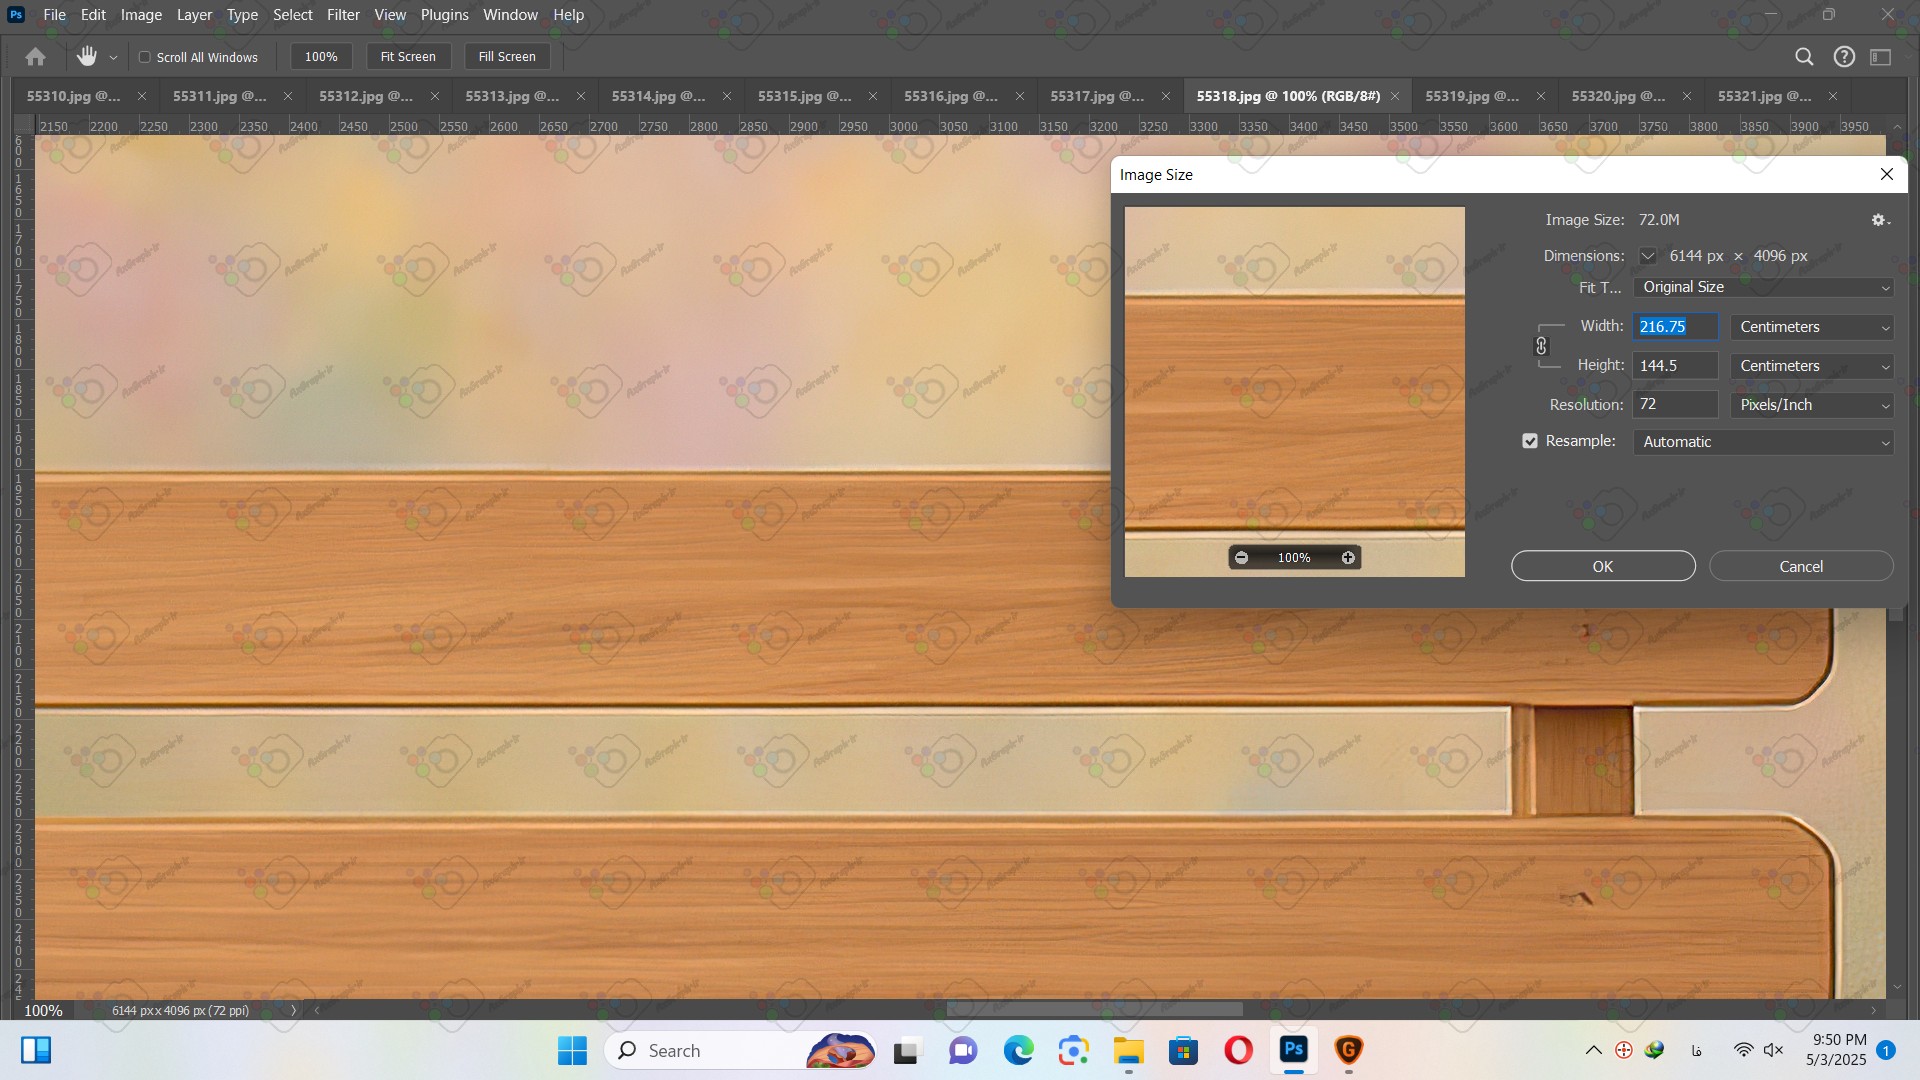Click the Fit Screen button
The height and width of the screenshot is (1080, 1920).
coord(408,57)
